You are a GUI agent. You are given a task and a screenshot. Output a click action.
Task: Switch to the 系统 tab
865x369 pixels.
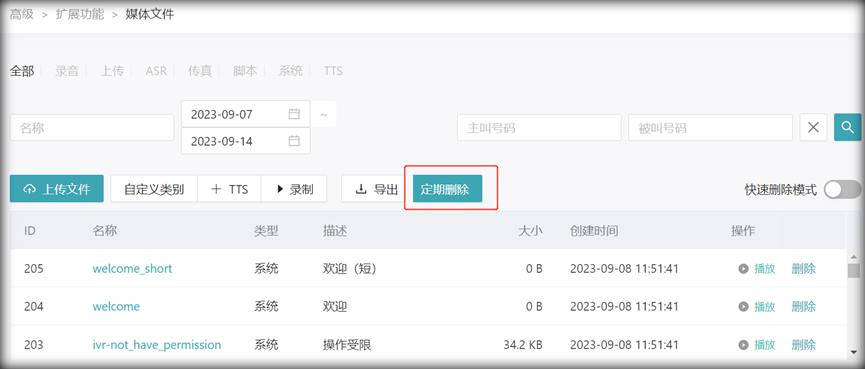coord(290,71)
